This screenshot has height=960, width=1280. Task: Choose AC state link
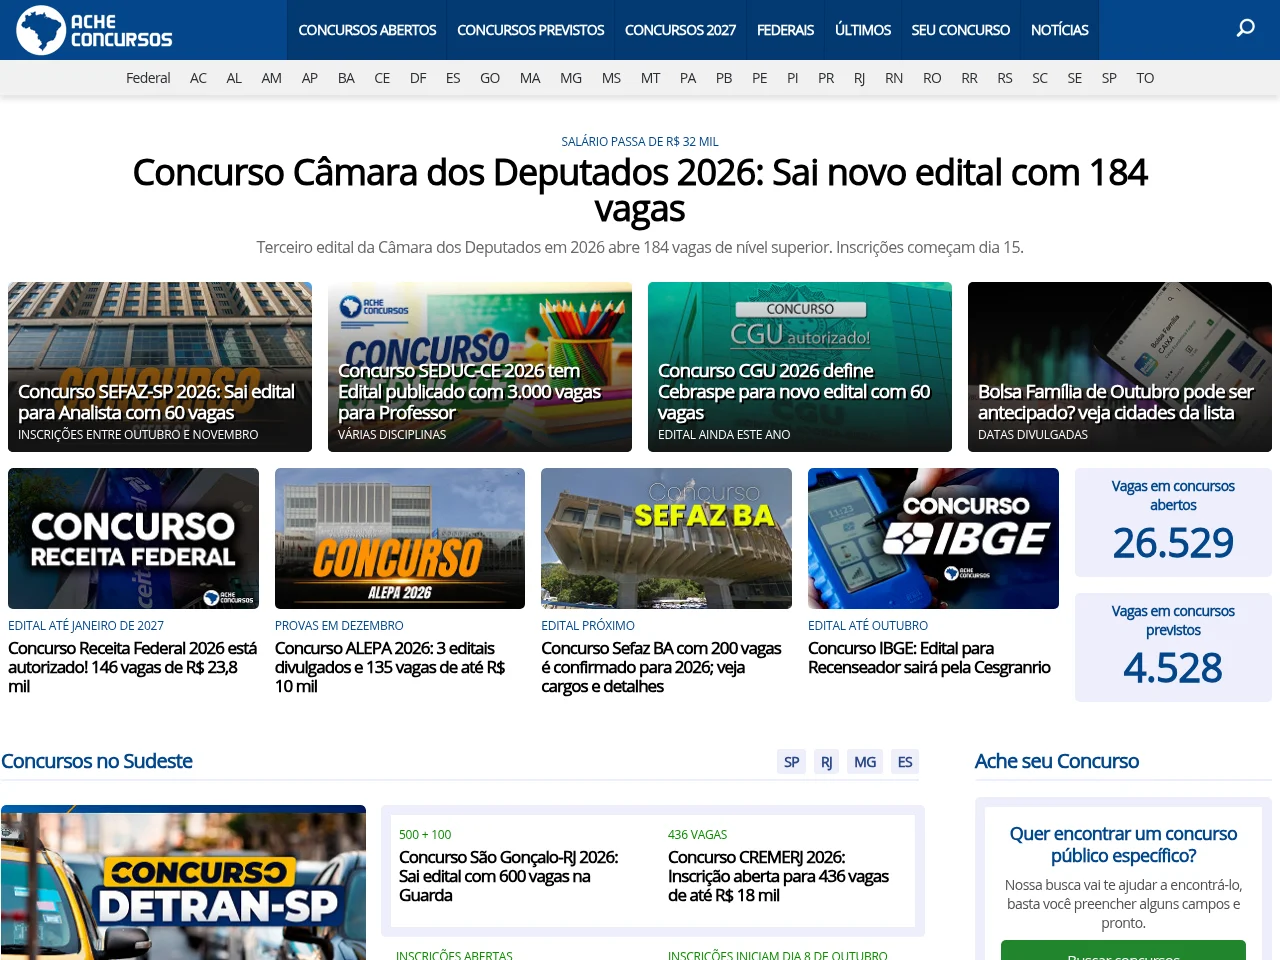[x=198, y=78]
